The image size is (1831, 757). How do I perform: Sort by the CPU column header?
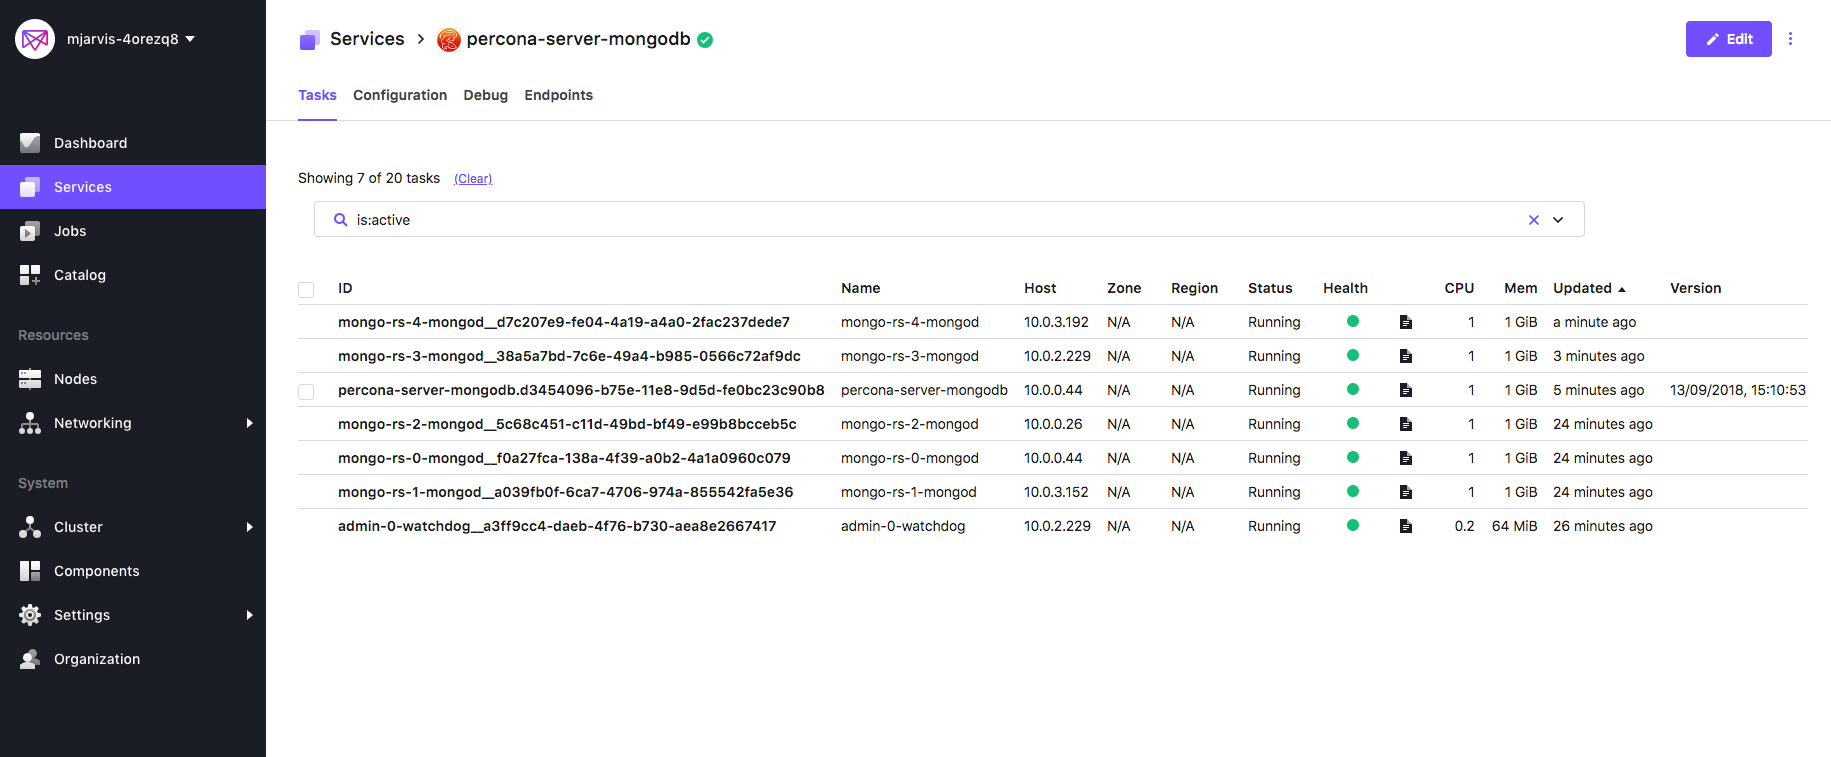tap(1459, 288)
